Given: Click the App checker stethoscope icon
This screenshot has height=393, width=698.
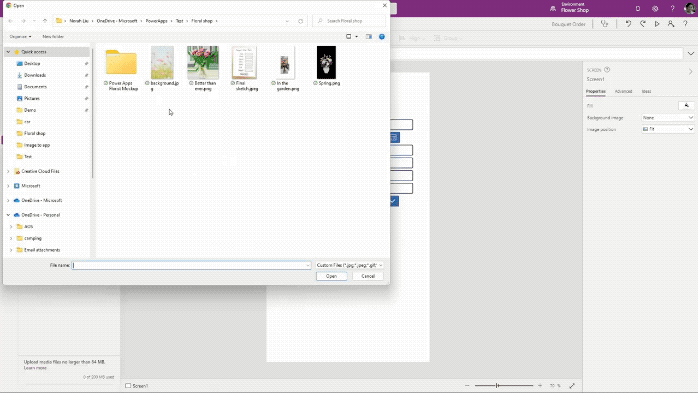Looking at the screenshot, I should pos(604,24).
